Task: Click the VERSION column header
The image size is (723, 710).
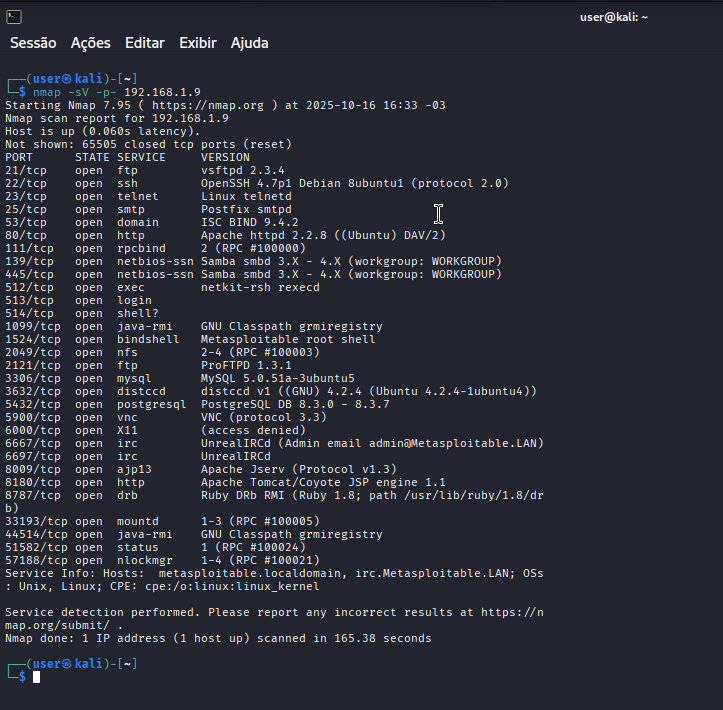Action: point(225,157)
